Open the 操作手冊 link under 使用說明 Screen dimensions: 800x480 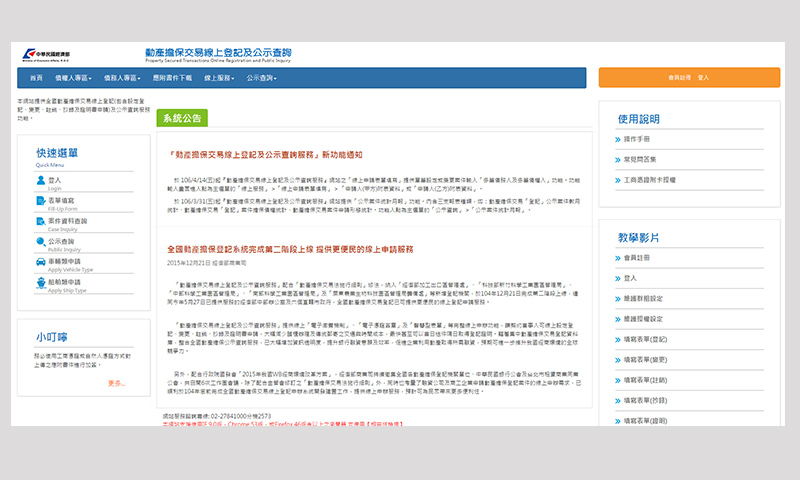[x=637, y=139]
